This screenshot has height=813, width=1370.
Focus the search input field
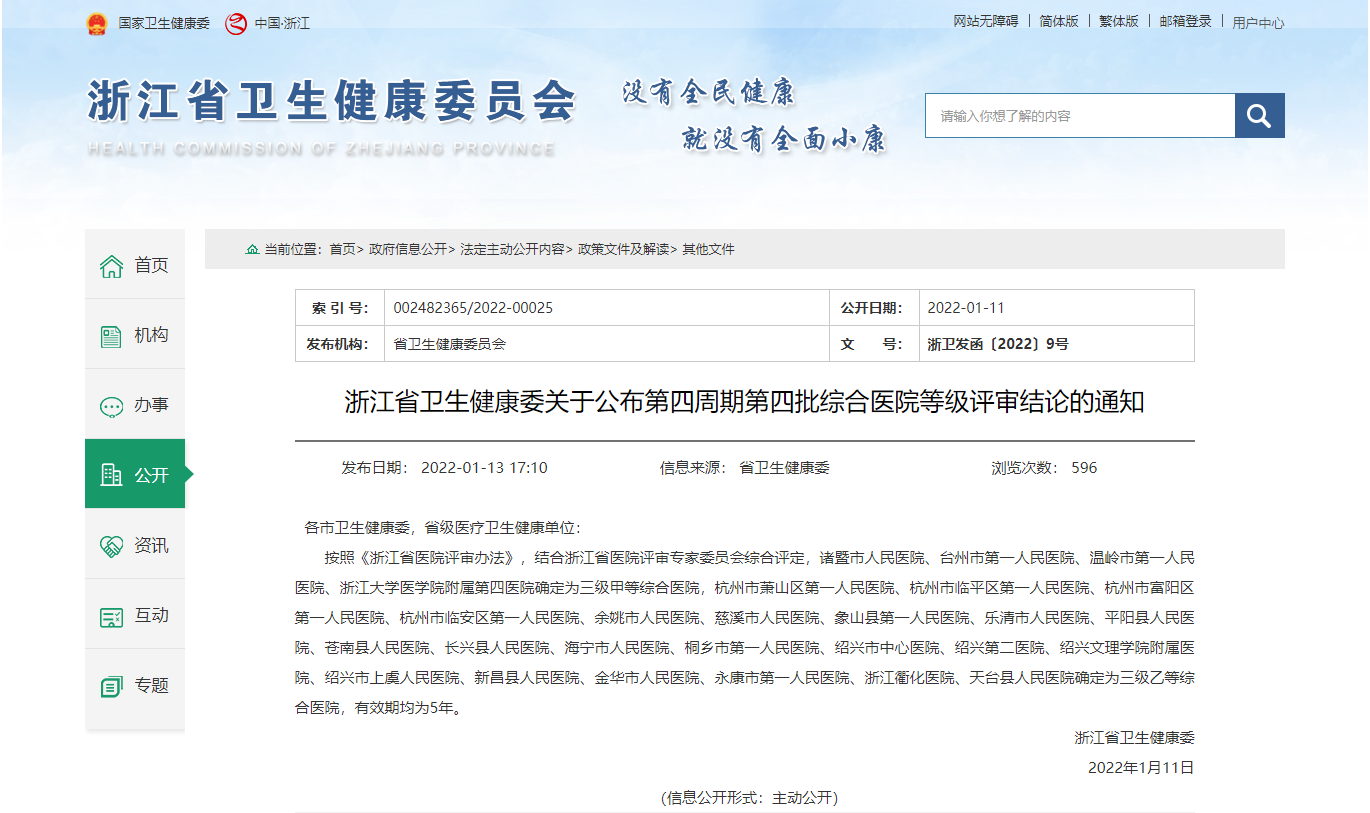1080,116
